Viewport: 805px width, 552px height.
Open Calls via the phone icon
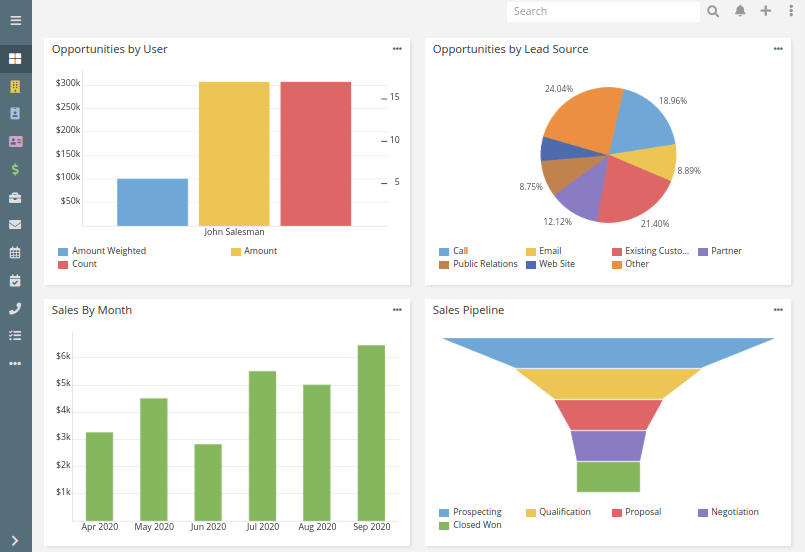click(15, 308)
